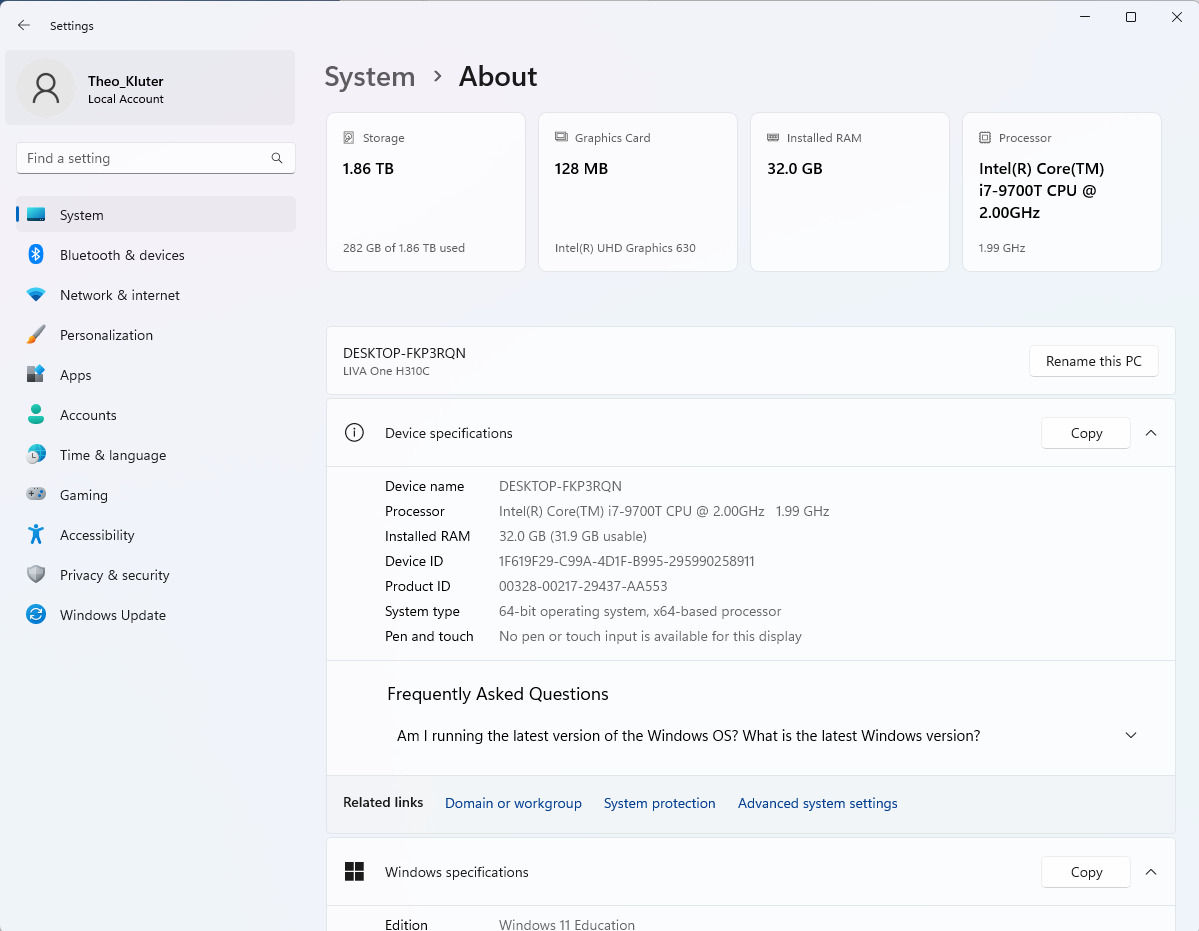Screen dimensions: 1199x931
Task: Click the Intel Core i7-9700T Processor card
Action: [1061, 192]
